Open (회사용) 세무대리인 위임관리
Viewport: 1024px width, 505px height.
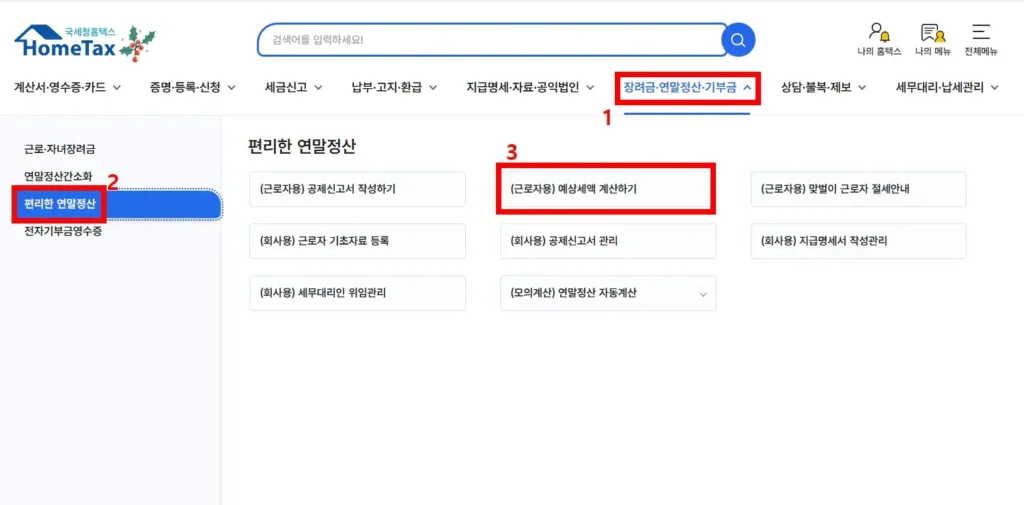pos(357,293)
